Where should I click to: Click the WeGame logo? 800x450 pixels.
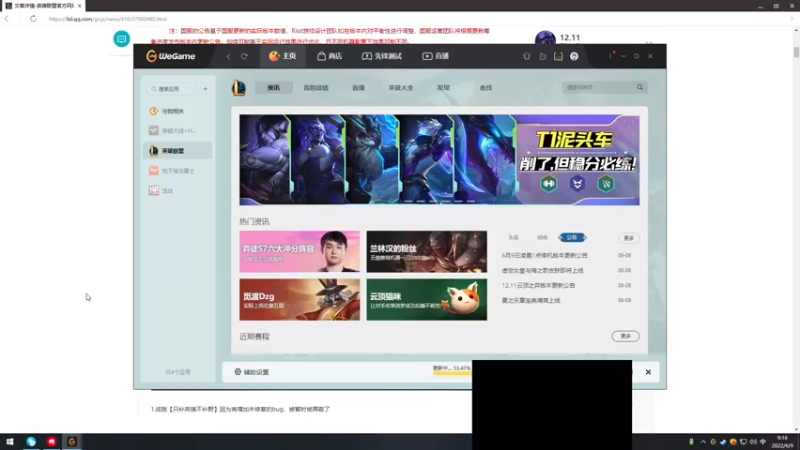pyautogui.click(x=171, y=56)
